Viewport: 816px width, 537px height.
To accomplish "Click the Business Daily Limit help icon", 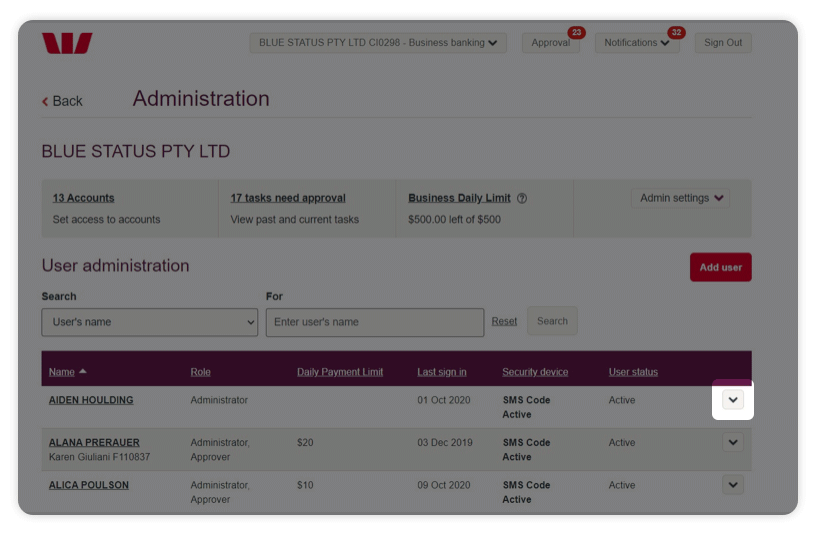I will tap(522, 199).
